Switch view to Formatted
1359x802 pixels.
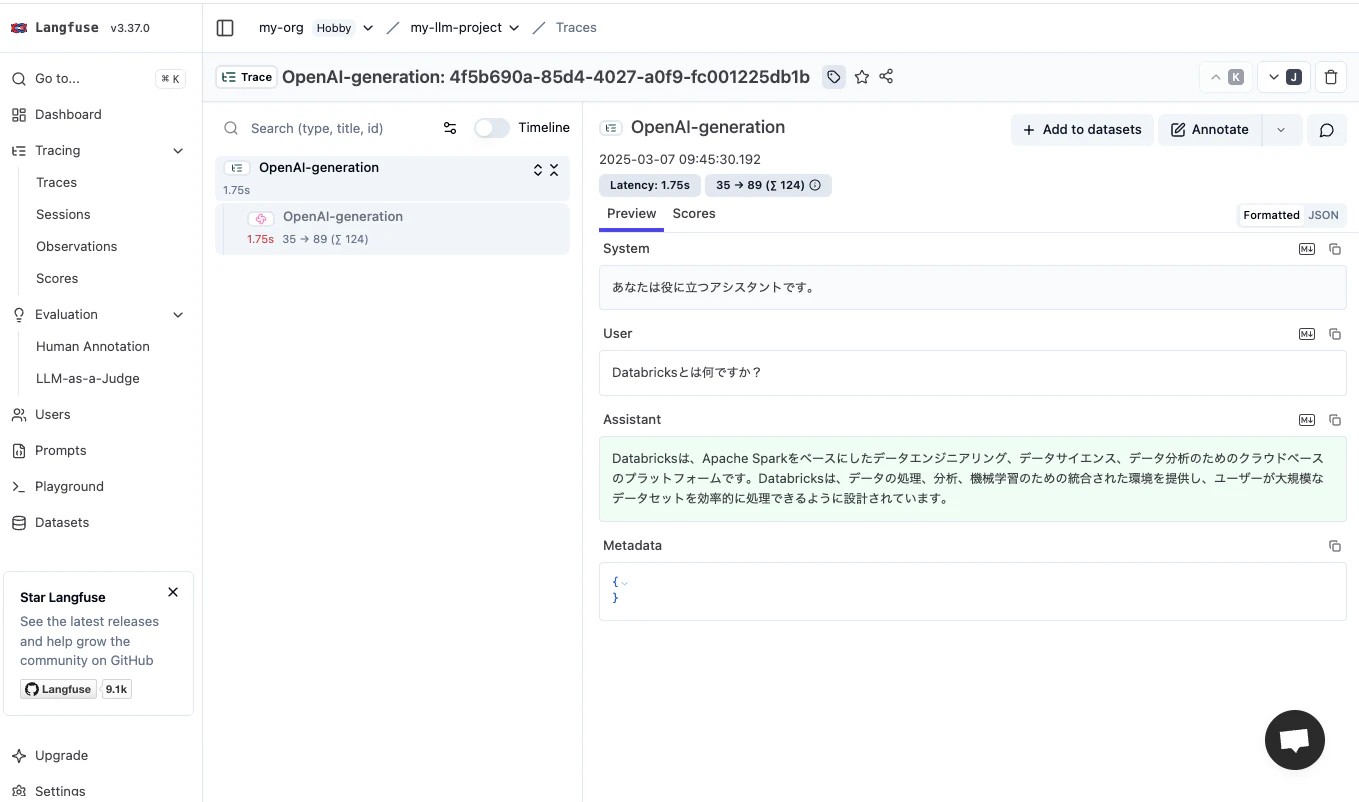(x=1271, y=215)
